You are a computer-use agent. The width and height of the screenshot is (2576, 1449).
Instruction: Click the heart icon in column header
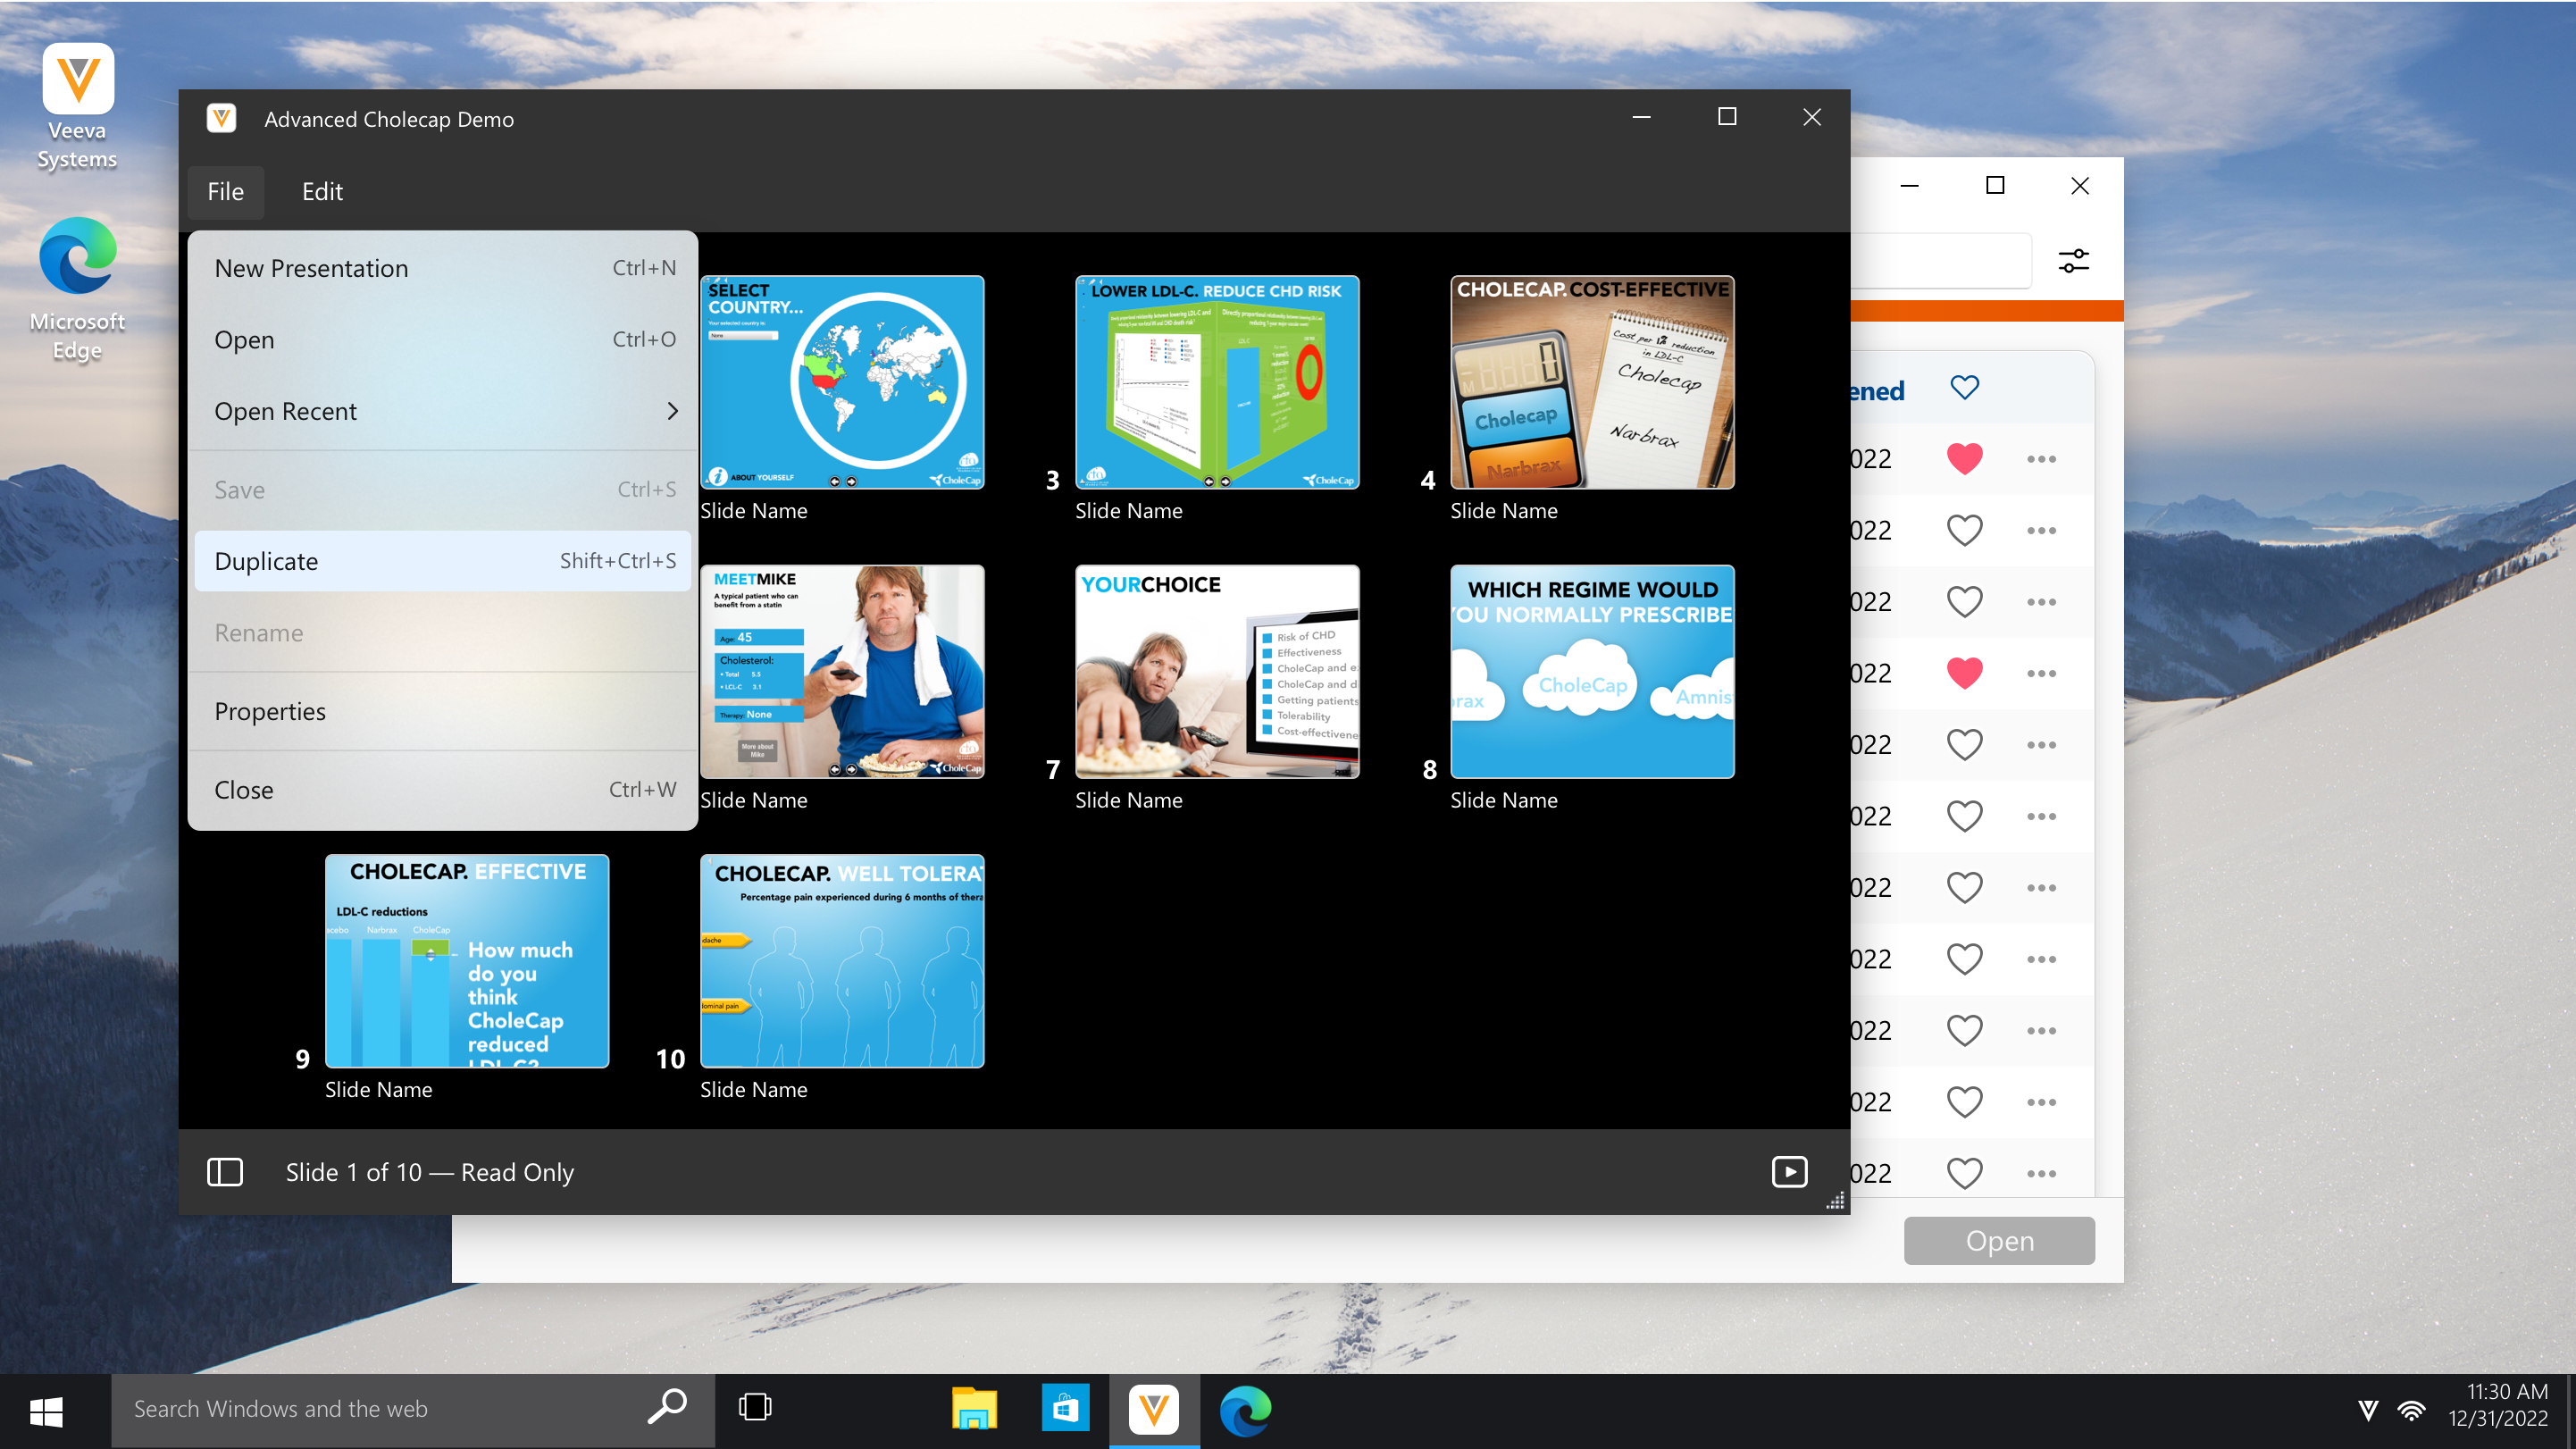coord(1964,388)
